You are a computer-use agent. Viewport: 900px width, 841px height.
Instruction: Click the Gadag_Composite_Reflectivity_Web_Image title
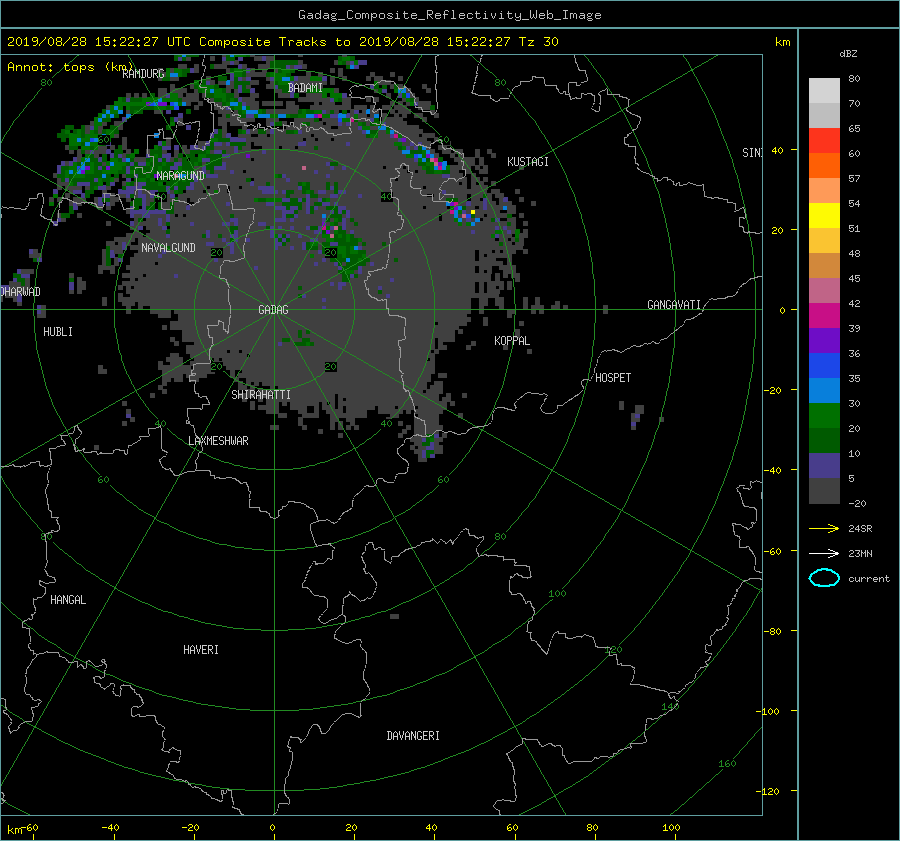[449, 15]
